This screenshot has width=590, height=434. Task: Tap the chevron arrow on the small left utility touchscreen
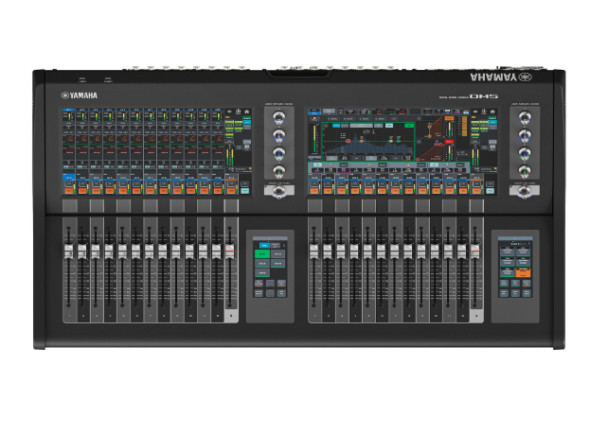[283, 245]
